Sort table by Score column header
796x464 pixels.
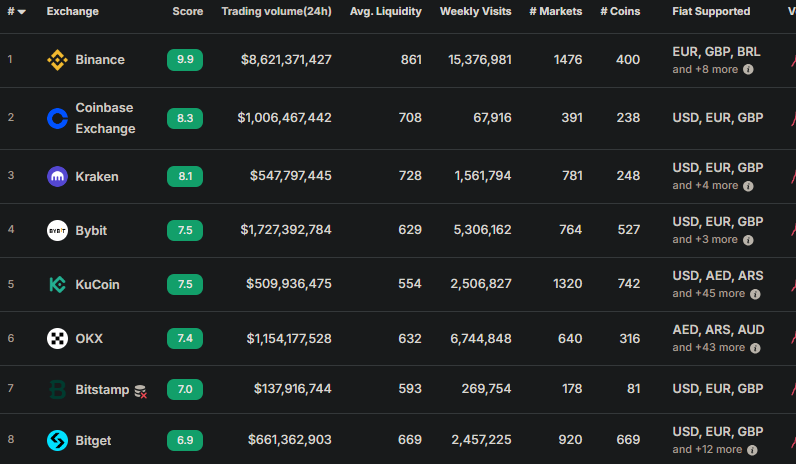187,11
